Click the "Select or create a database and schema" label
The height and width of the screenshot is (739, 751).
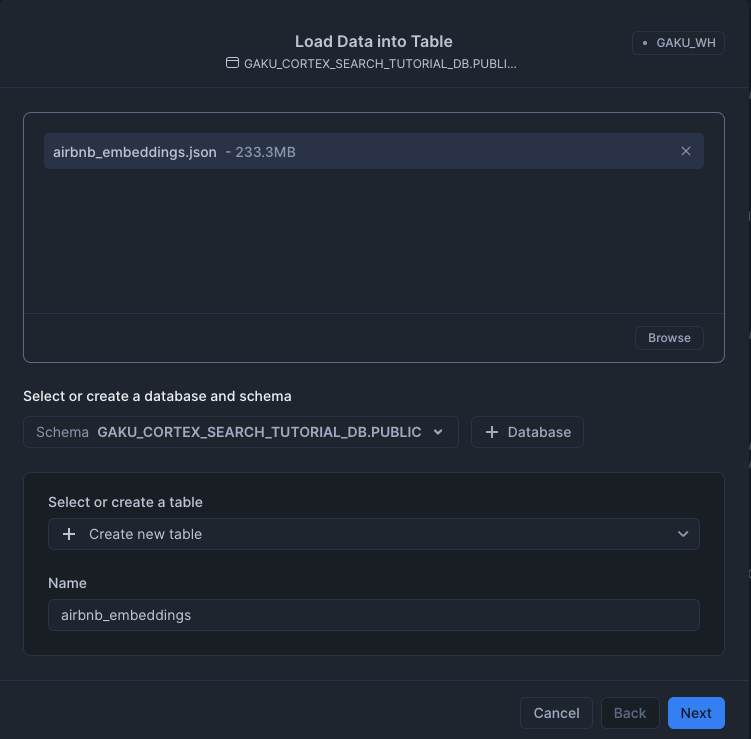tap(157, 397)
